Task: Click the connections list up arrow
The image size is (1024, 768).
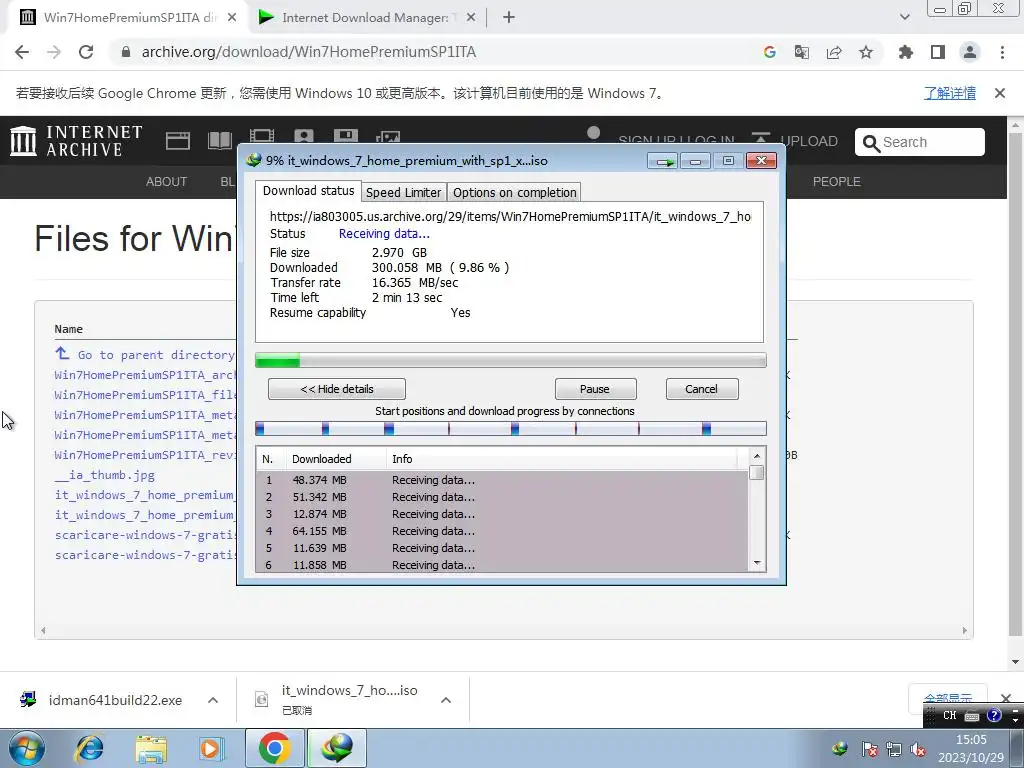Action: coord(757,456)
